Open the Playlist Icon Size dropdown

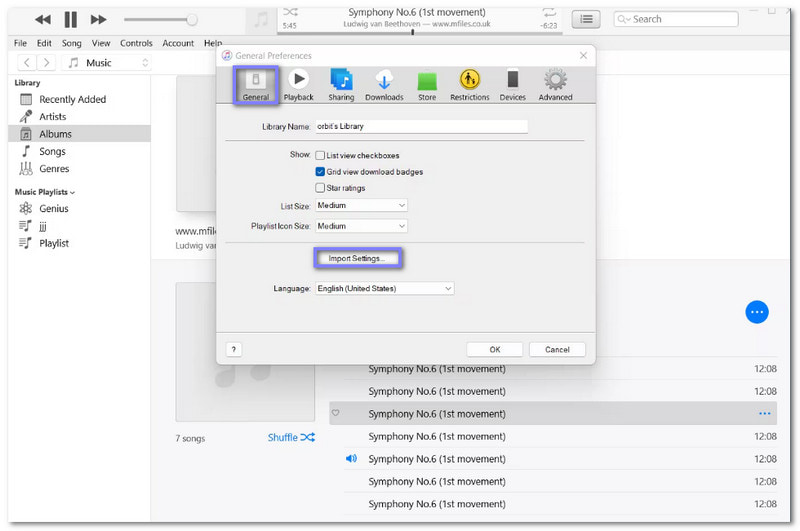361,226
